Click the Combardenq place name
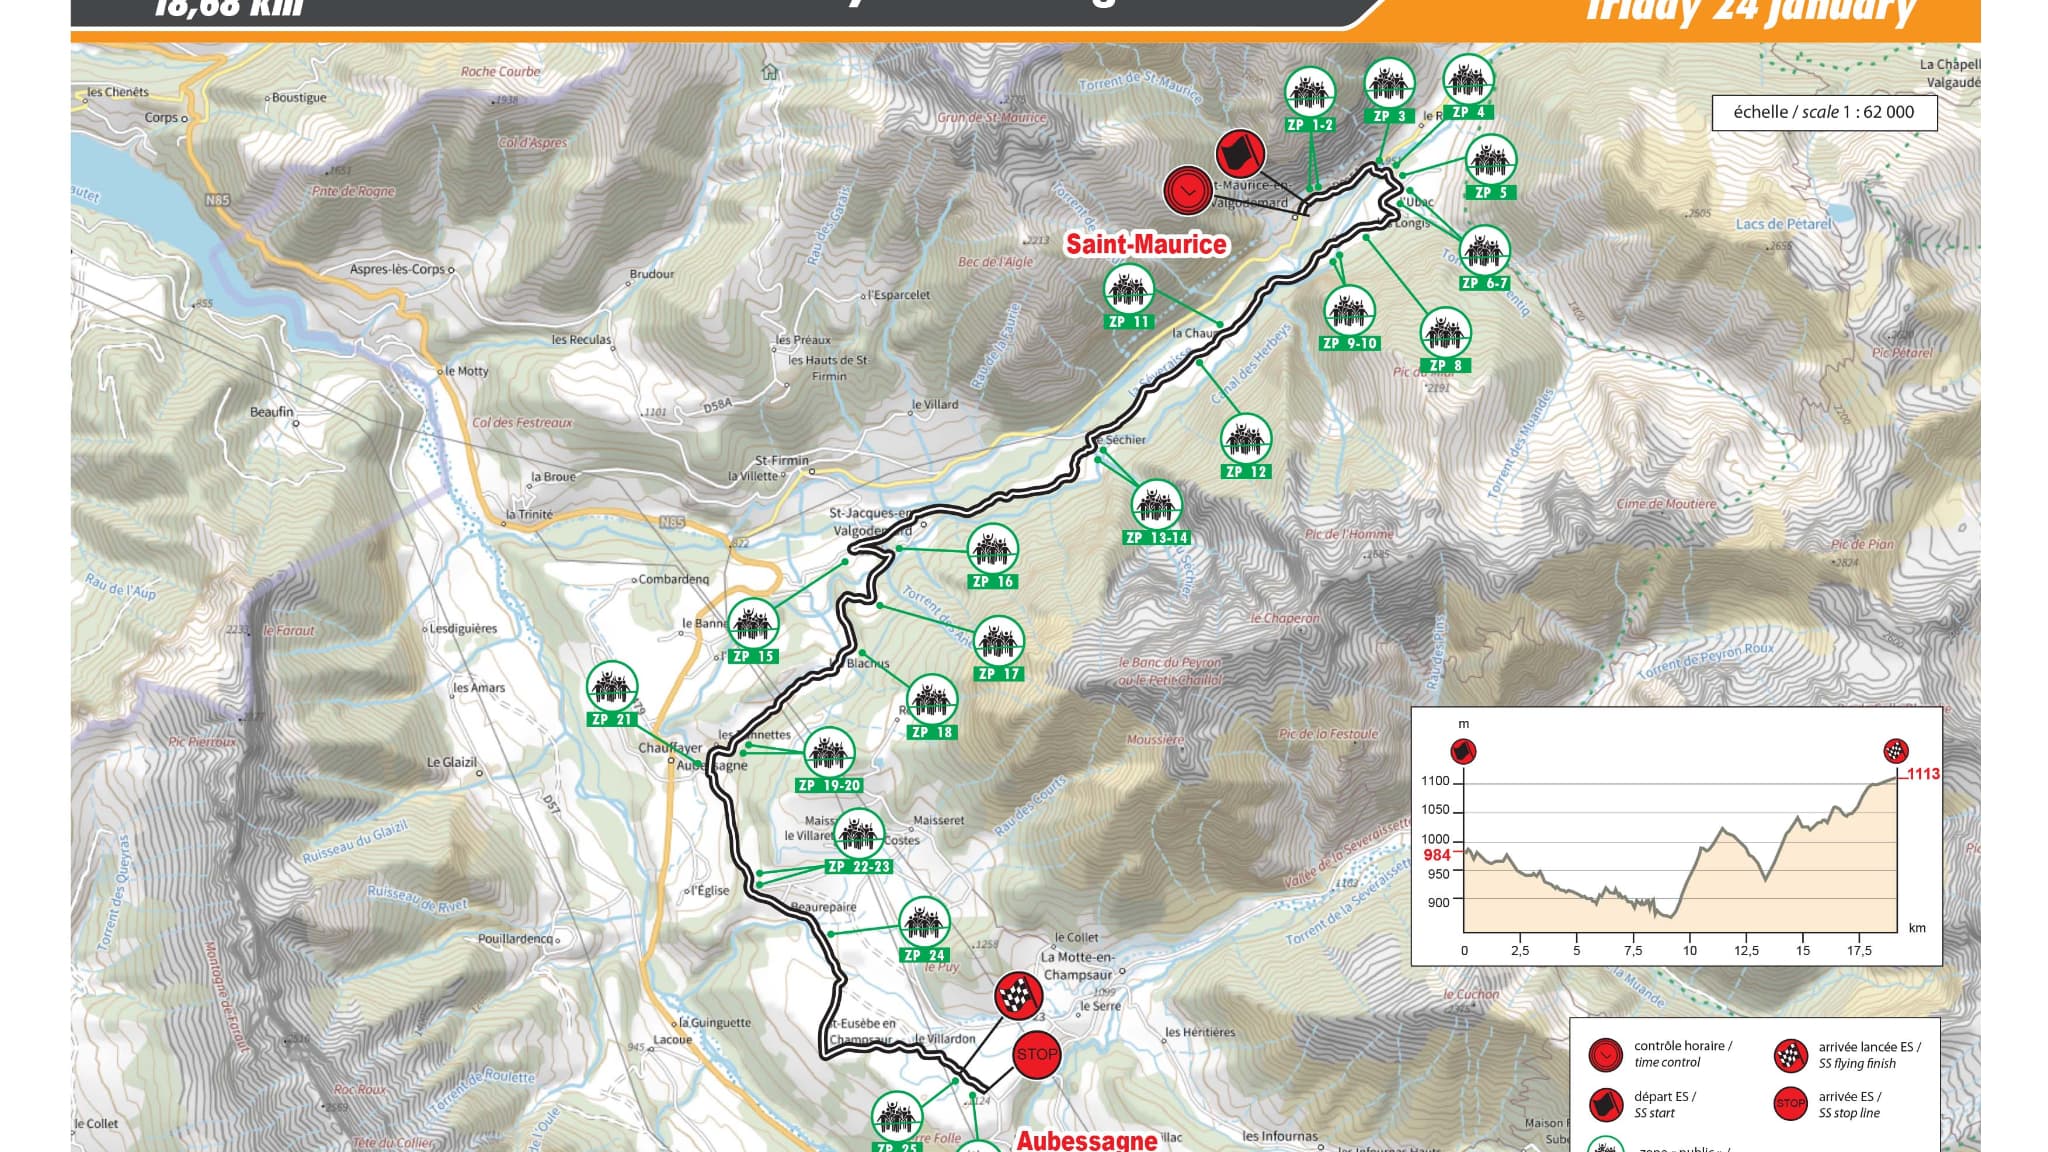The height and width of the screenshot is (1152, 2048). click(673, 580)
